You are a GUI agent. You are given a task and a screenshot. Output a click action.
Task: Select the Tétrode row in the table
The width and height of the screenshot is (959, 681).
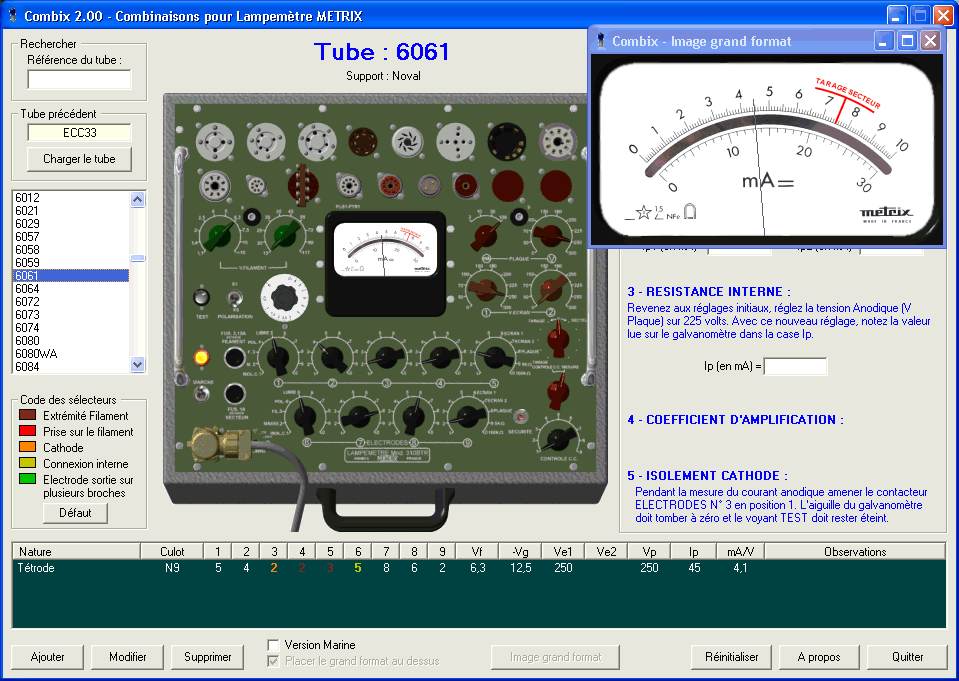pyautogui.click(x=479, y=568)
